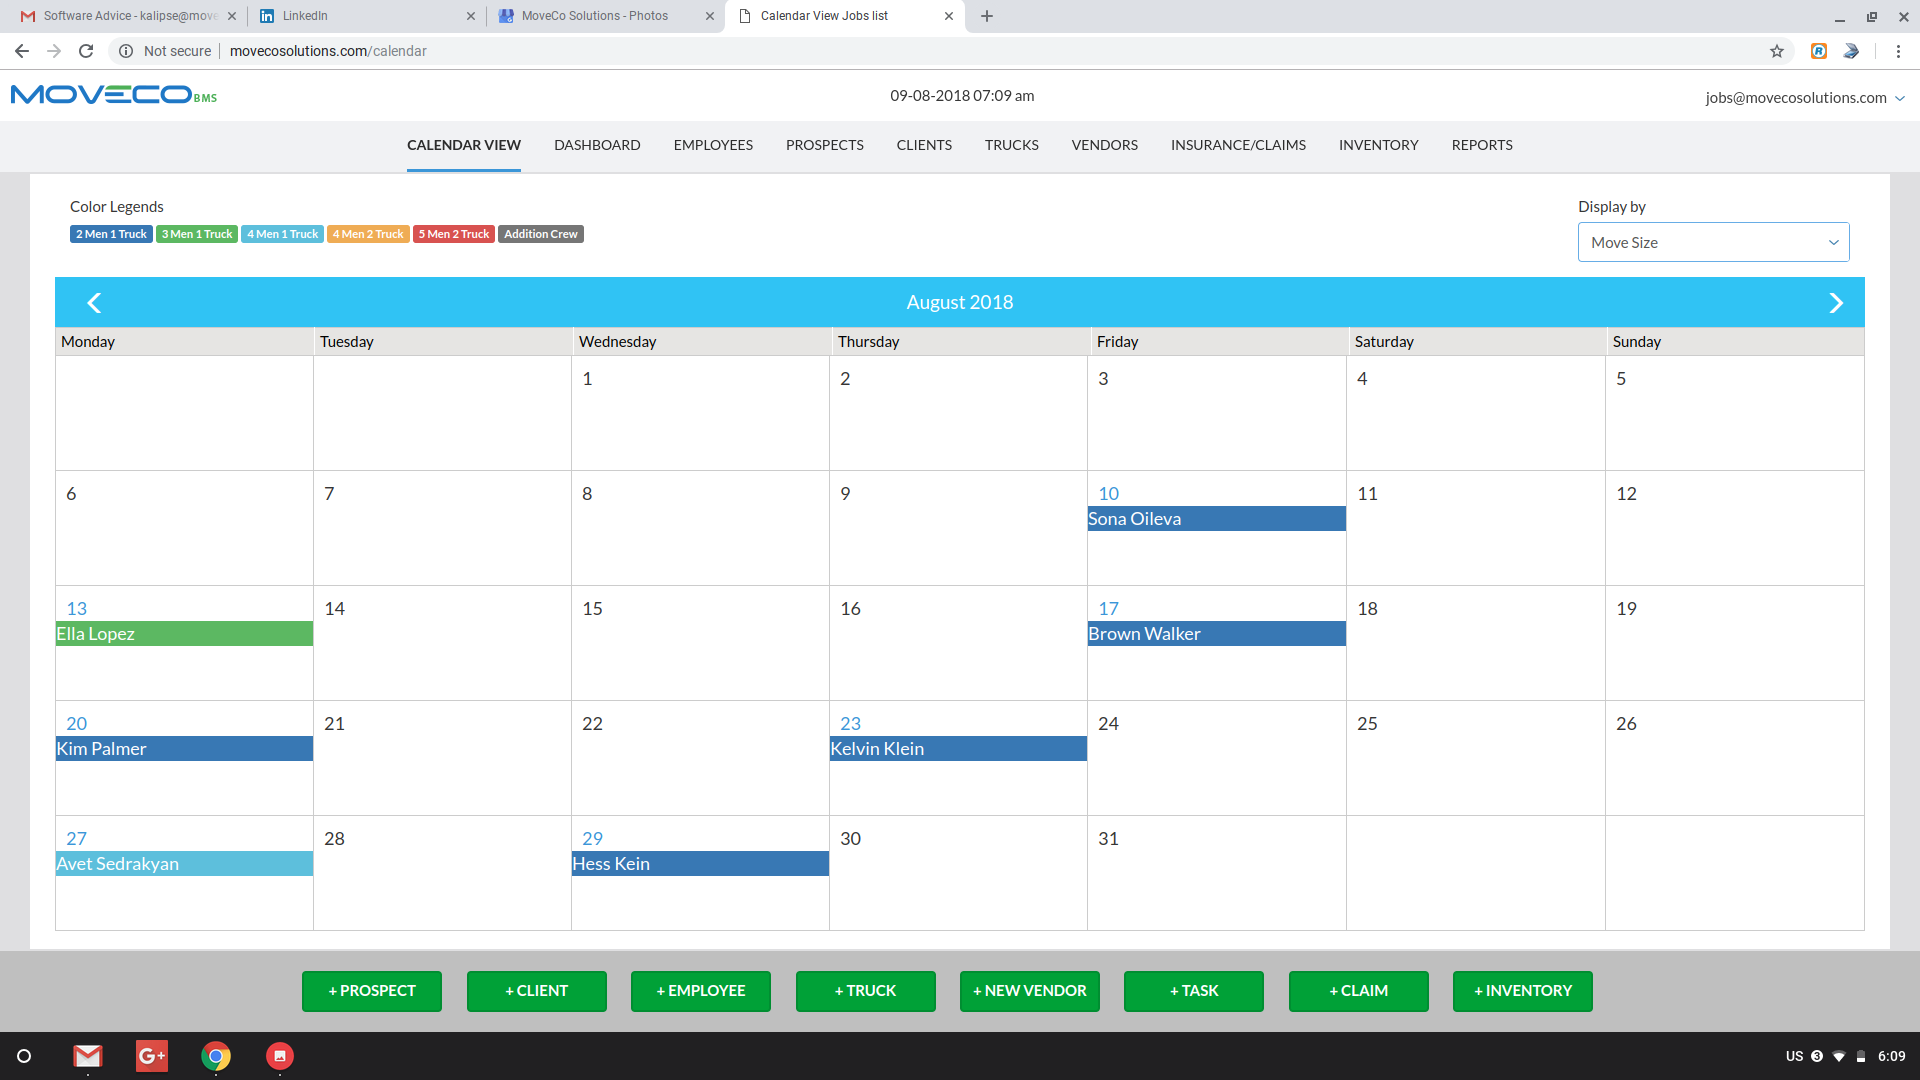Open Google+ app in the shelf

152,1056
